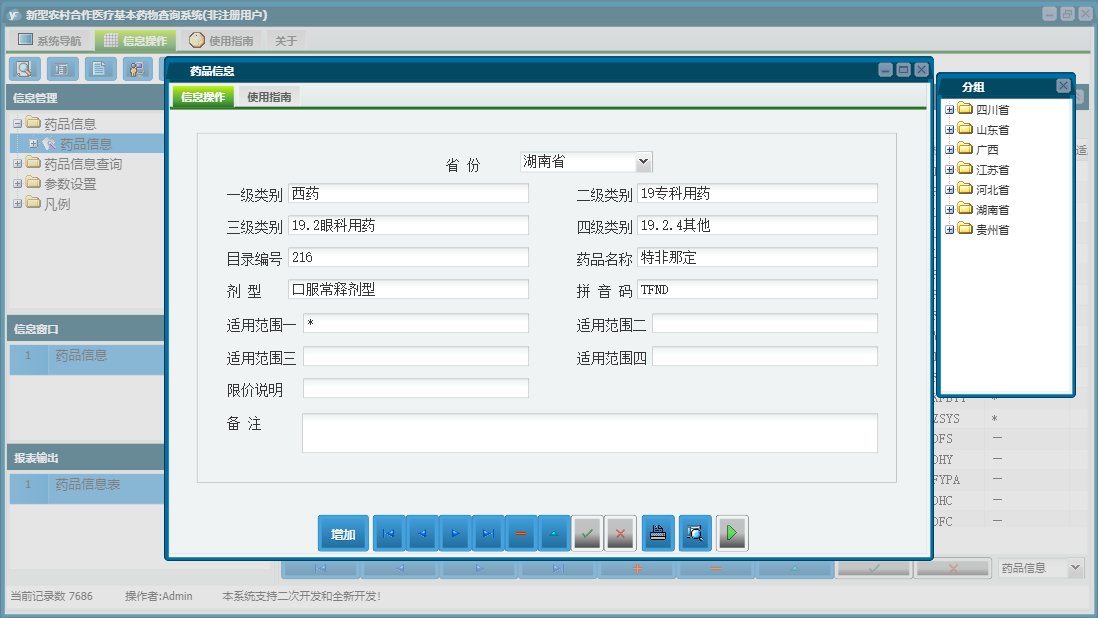The height and width of the screenshot is (618, 1098).
Task: Open the 系统导航 main menu tab
Action: 49,41
